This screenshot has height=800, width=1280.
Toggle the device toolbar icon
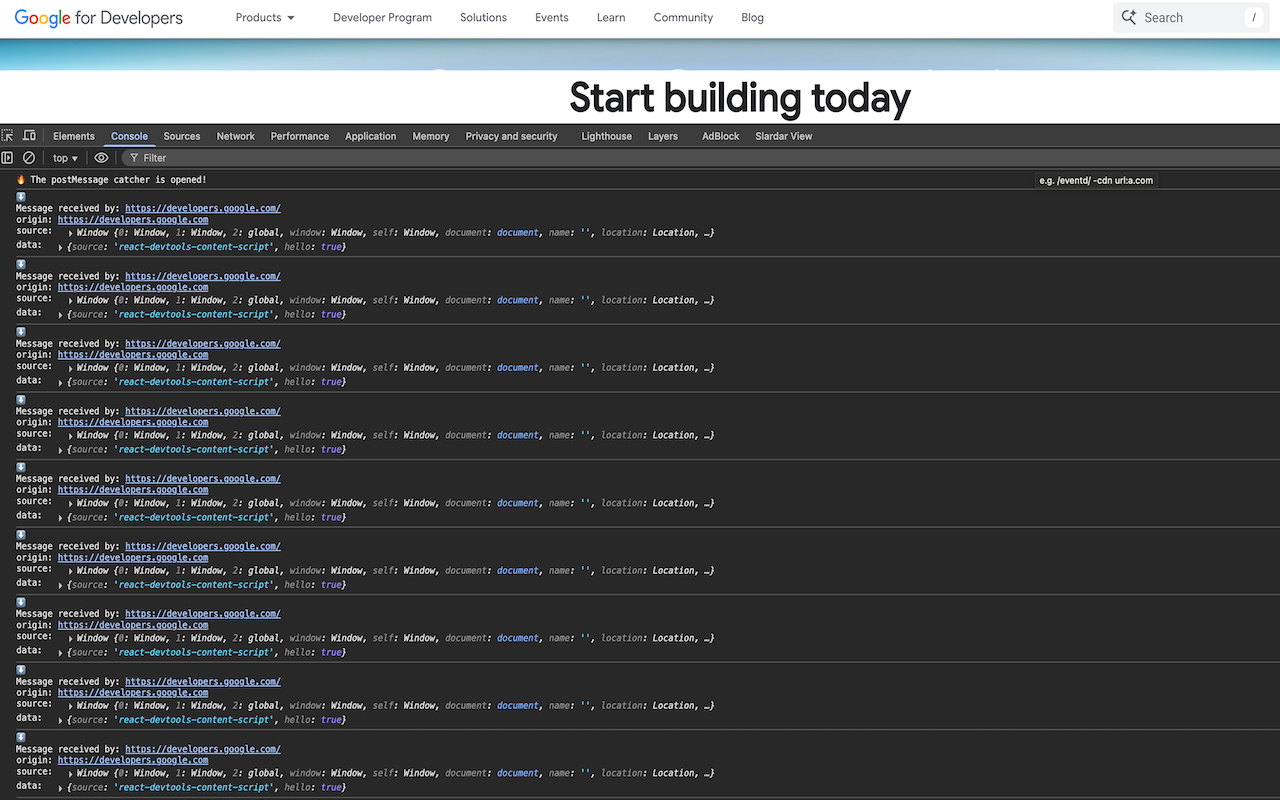(x=29, y=136)
